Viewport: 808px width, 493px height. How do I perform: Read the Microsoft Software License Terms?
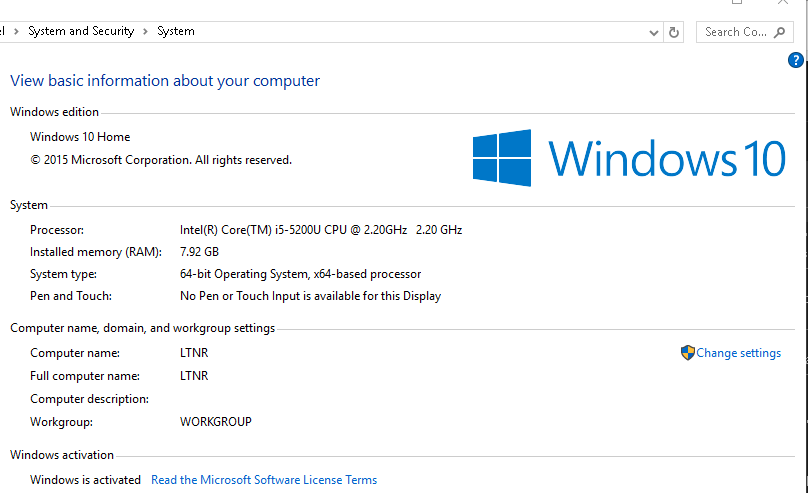click(264, 480)
